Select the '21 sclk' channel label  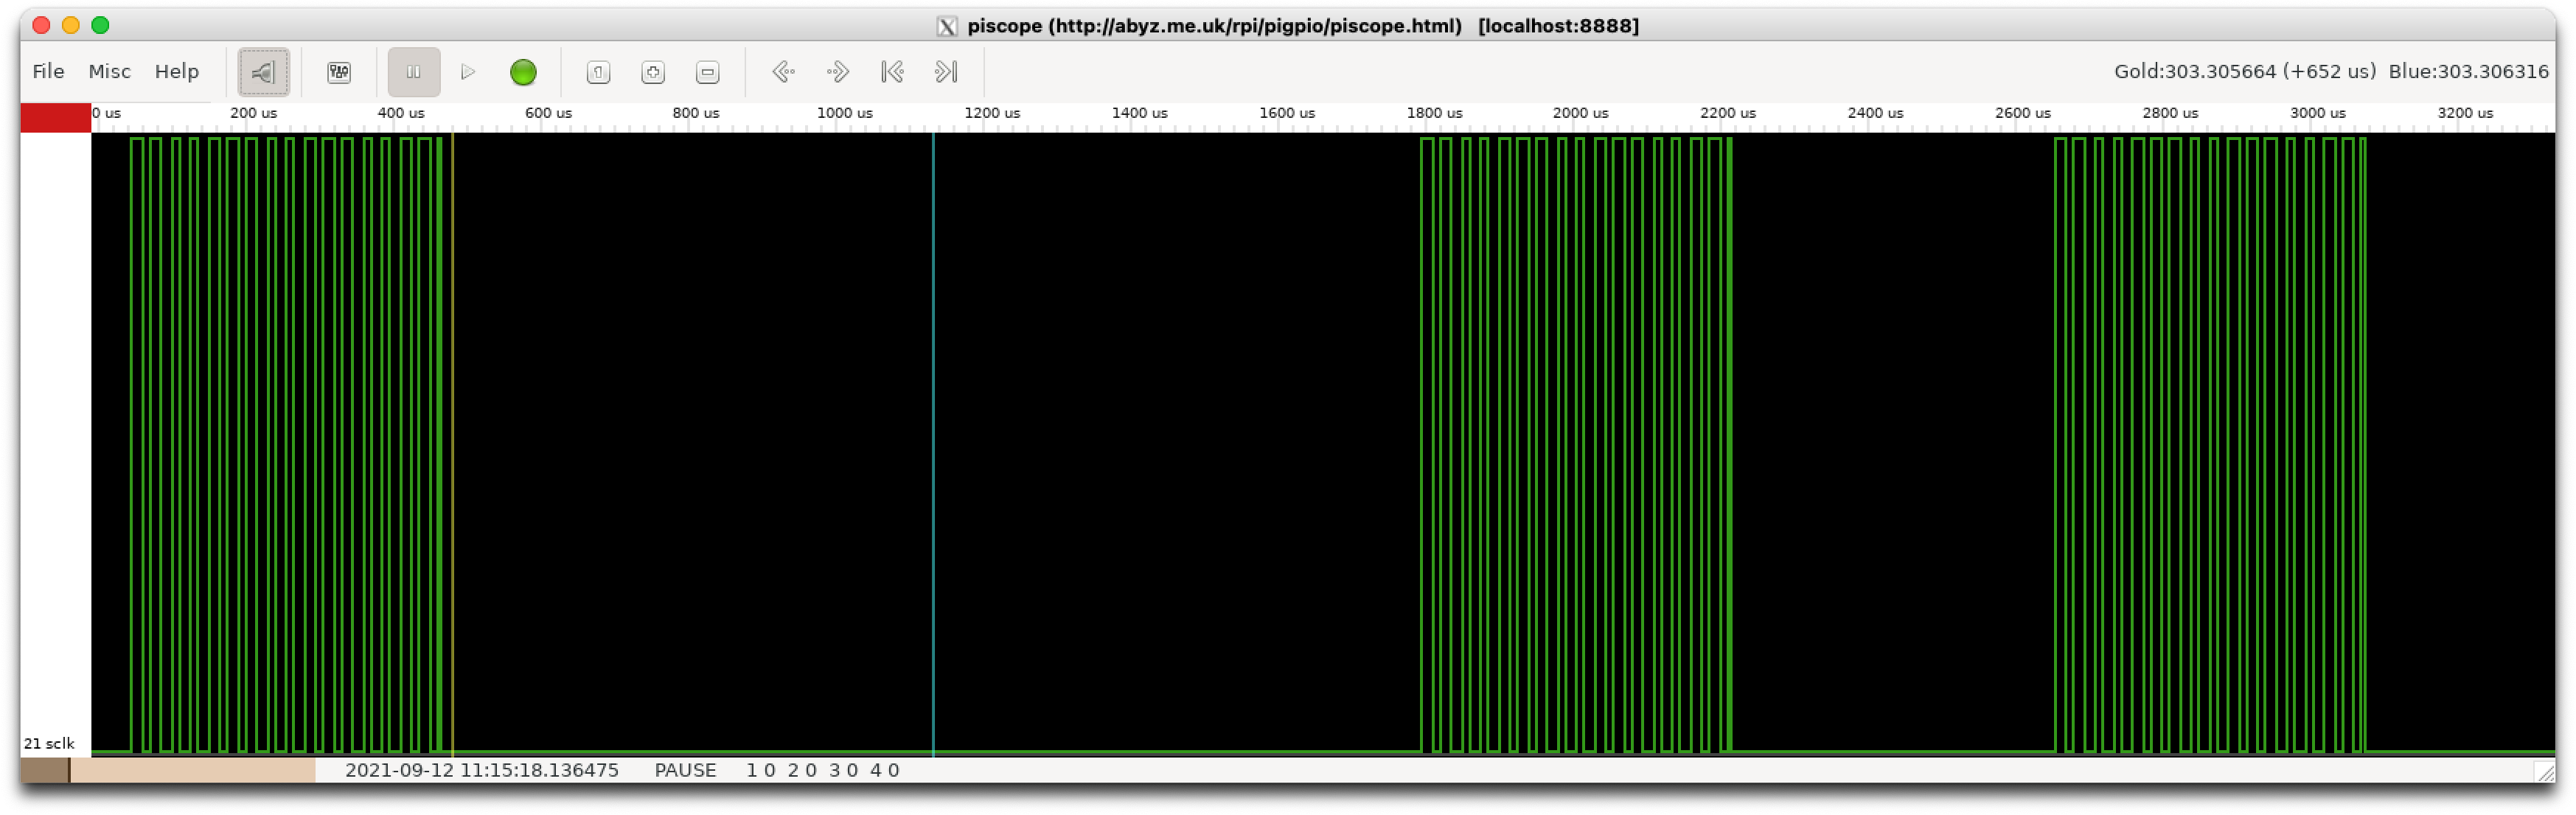49,743
